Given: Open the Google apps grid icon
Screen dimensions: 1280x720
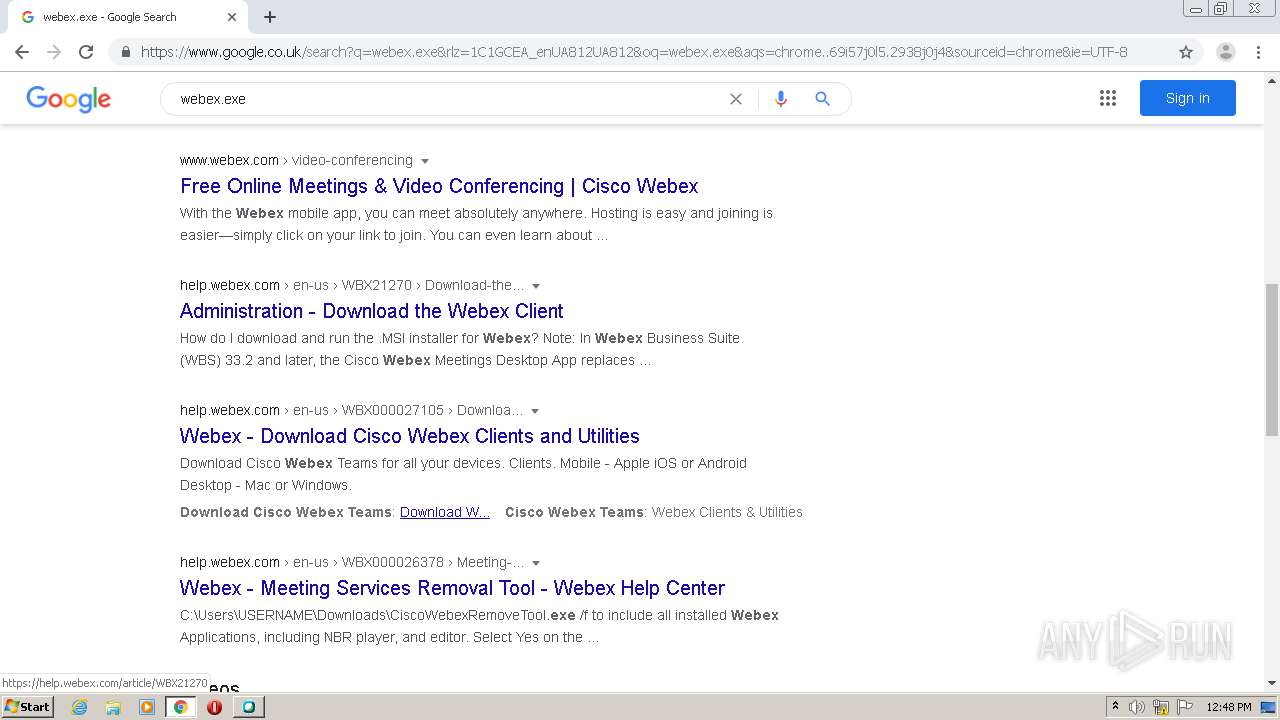Looking at the screenshot, I should coord(1108,98).
